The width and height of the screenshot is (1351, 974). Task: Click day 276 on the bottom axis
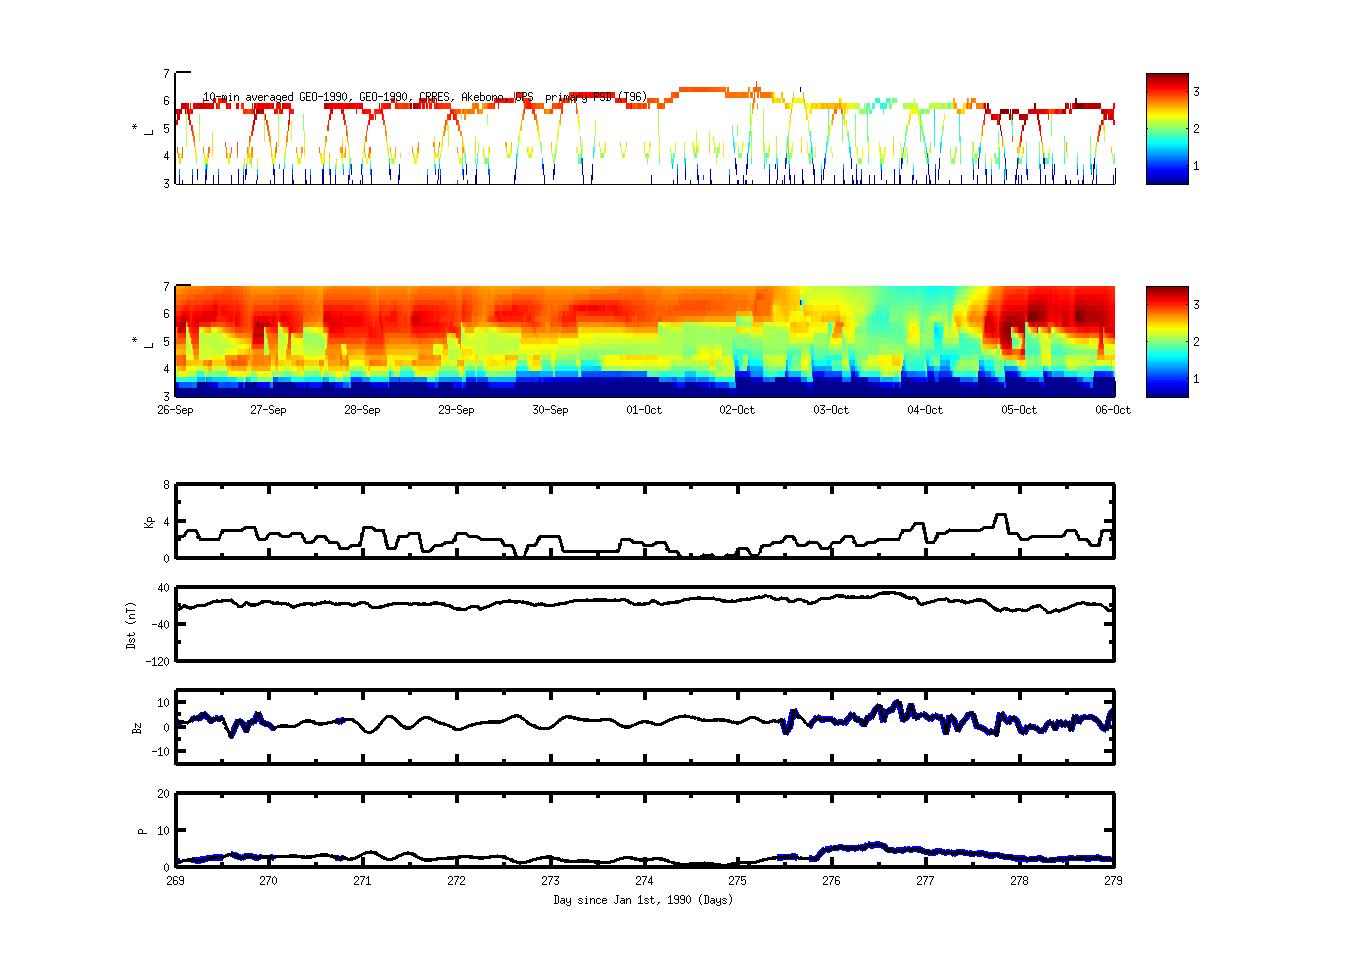831,881
